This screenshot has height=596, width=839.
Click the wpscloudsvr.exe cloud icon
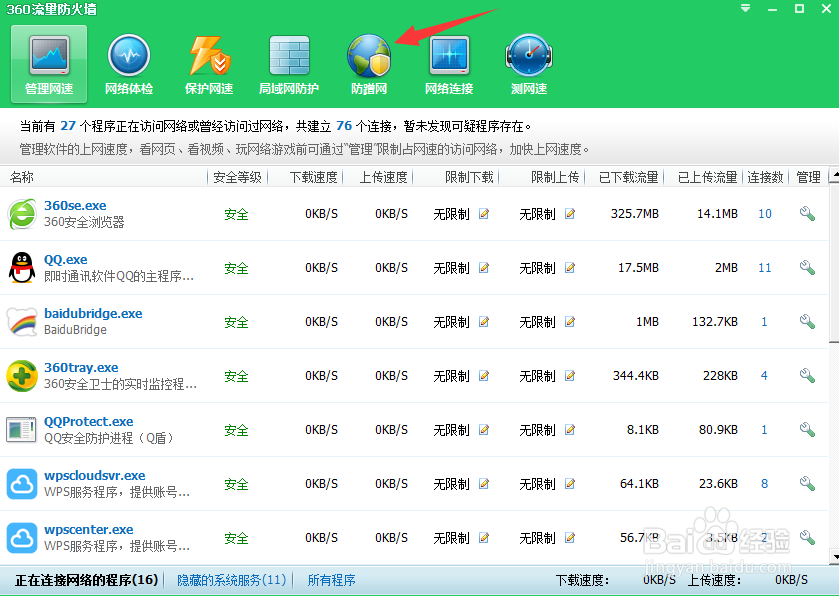pos(22,484)
